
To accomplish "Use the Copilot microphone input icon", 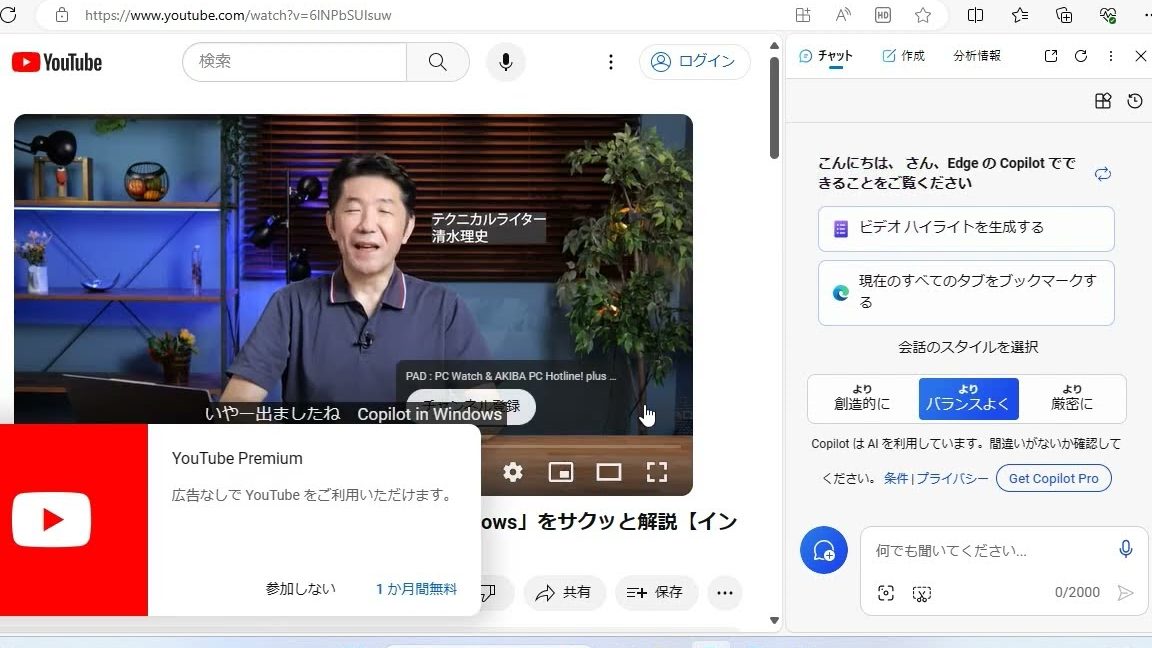I will click(1126, 549).
